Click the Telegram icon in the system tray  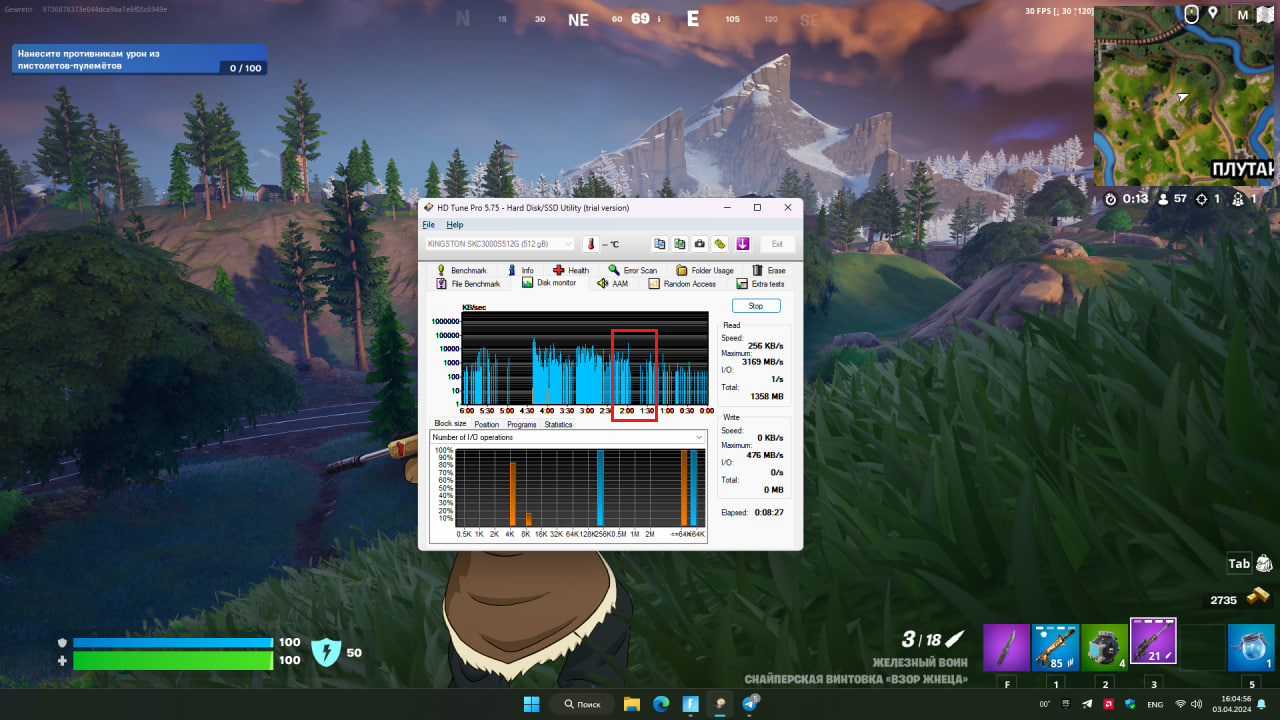1087,704
